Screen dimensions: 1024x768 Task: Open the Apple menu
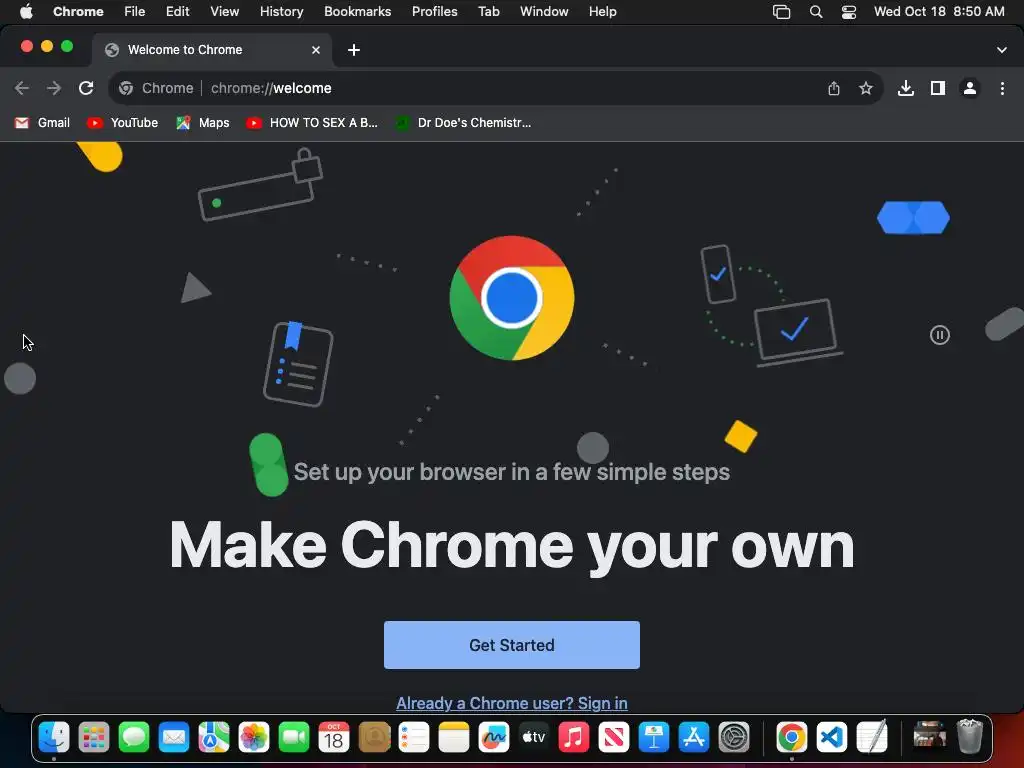(x=26, y=12)
